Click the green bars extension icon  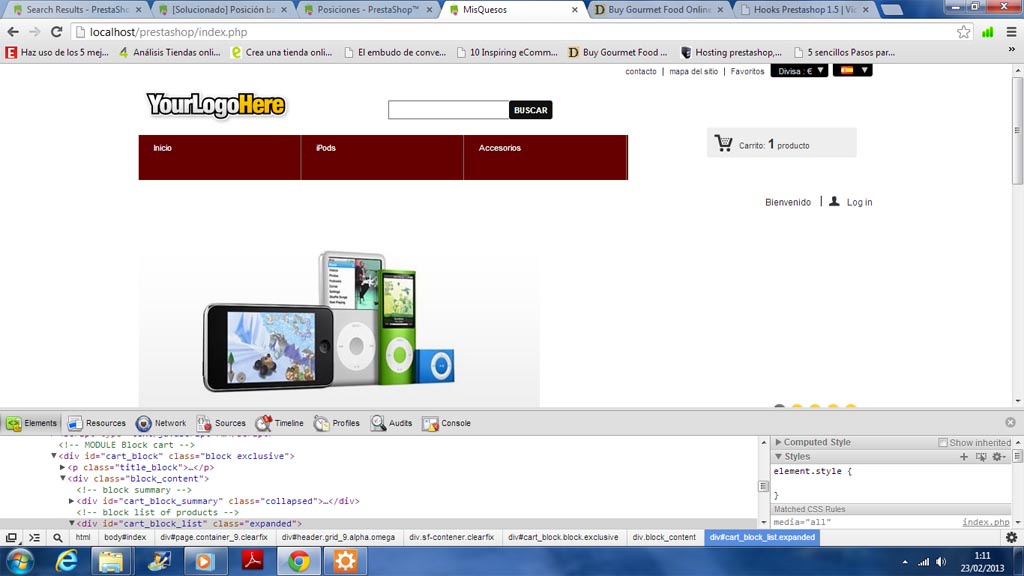[987, 31]
